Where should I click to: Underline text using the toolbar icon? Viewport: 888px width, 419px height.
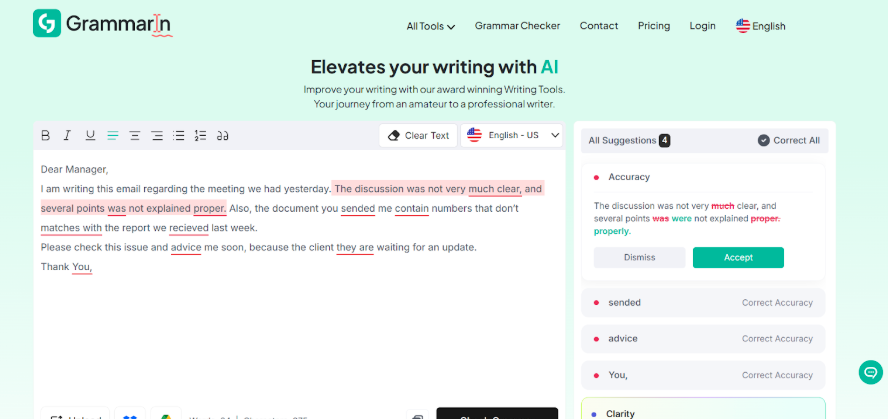pos(90,136)
